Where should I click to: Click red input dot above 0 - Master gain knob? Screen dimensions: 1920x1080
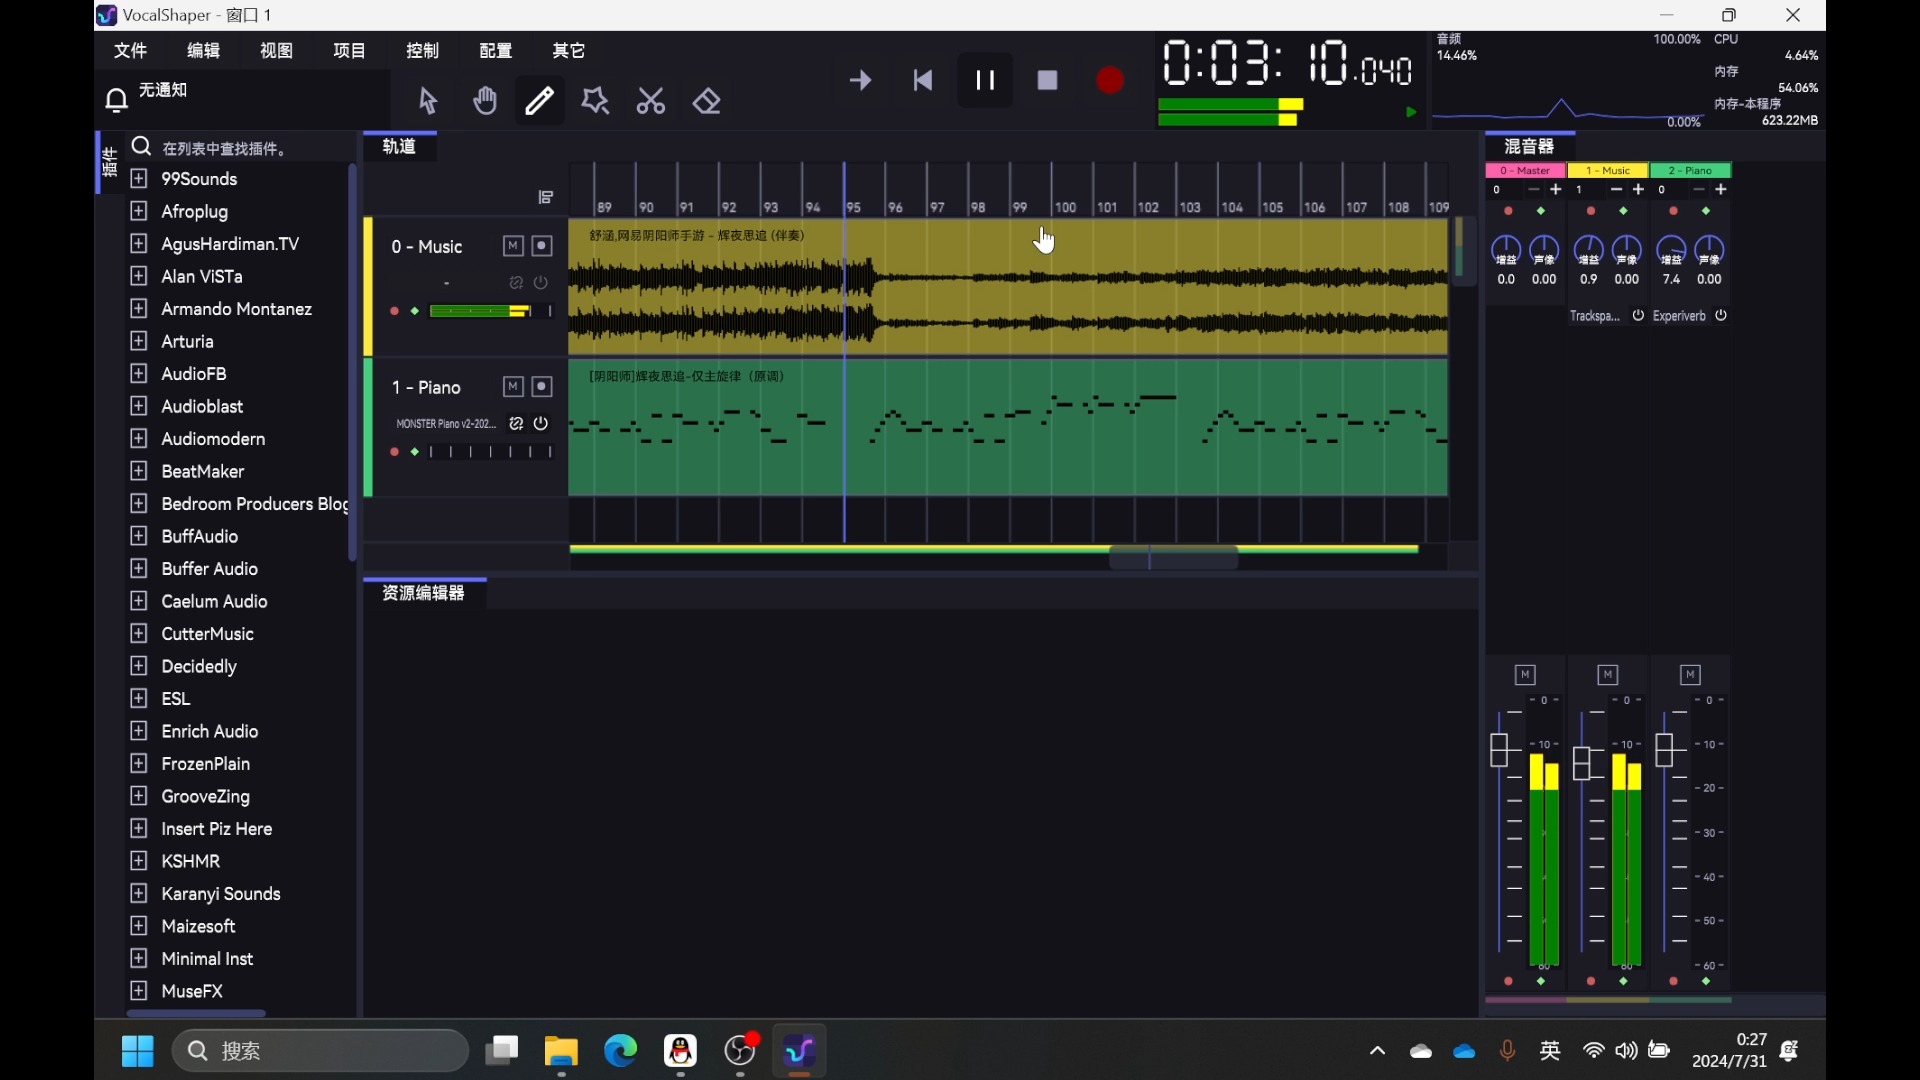click(1508, 211)
